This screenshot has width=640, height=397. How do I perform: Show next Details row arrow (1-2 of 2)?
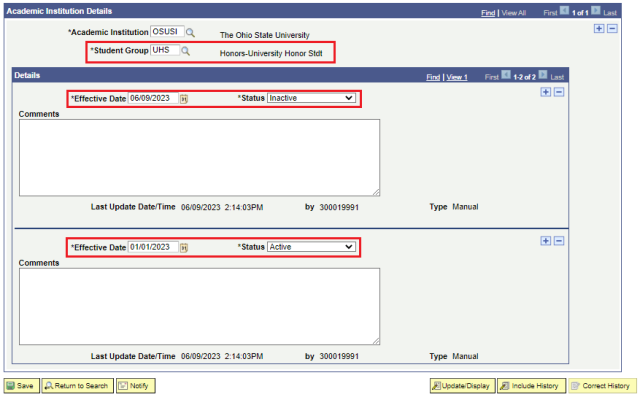tap(543, 75)
